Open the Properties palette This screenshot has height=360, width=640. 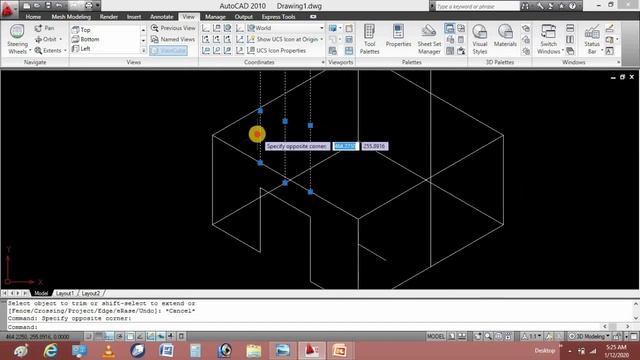pyautogui.click(x=398, y=36)
